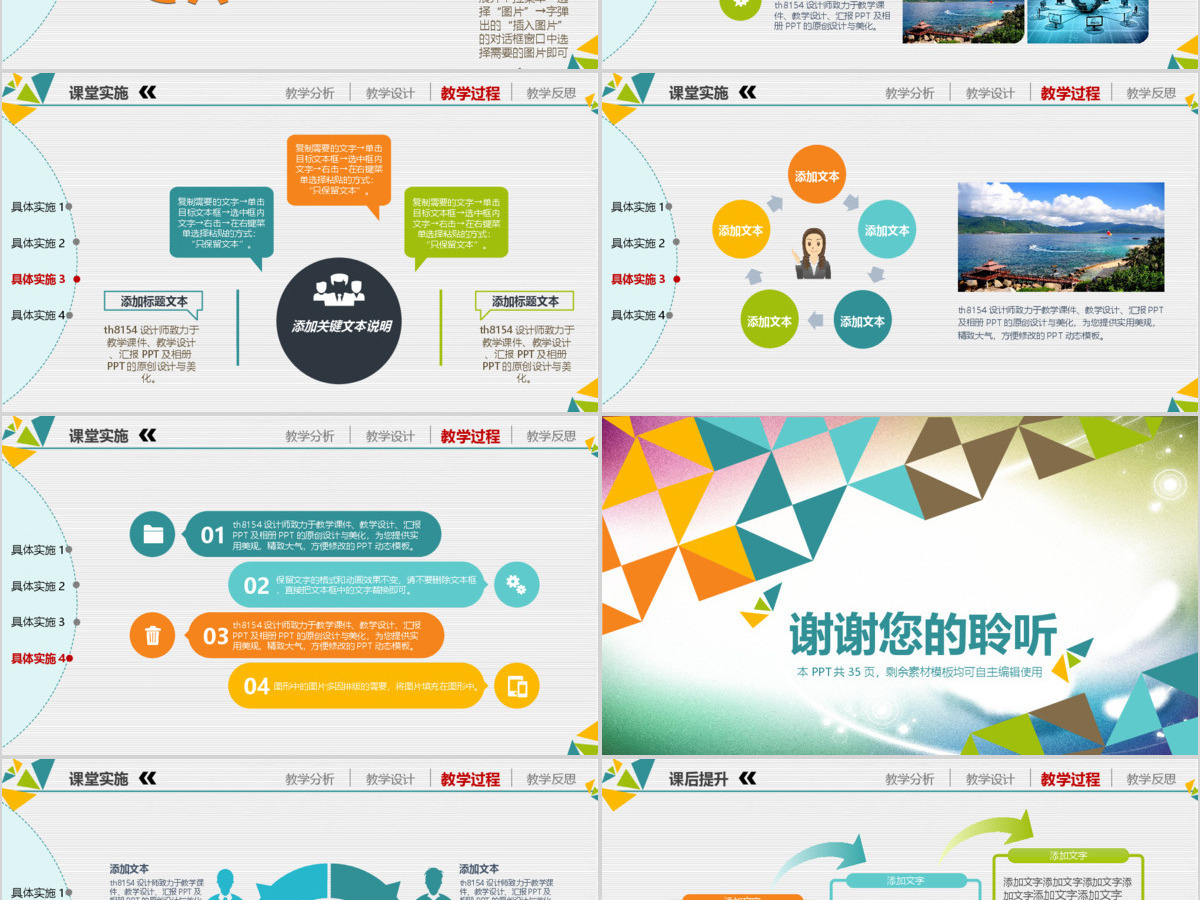Click the right person silhouette icon on the bottom-left slide
The image size is (1200, 900).
click(x=432, y=883)
